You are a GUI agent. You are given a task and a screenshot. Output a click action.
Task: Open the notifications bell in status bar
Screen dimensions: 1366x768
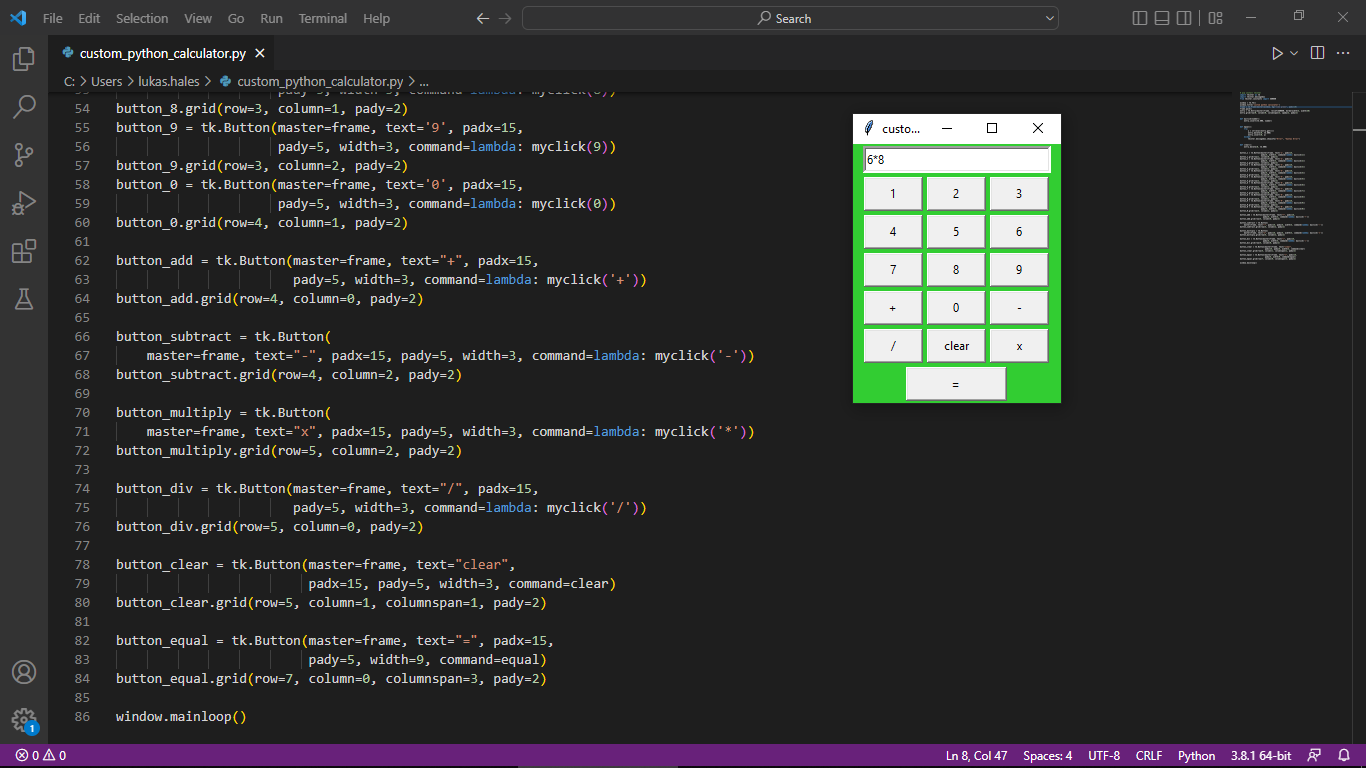click(1343, 755)
